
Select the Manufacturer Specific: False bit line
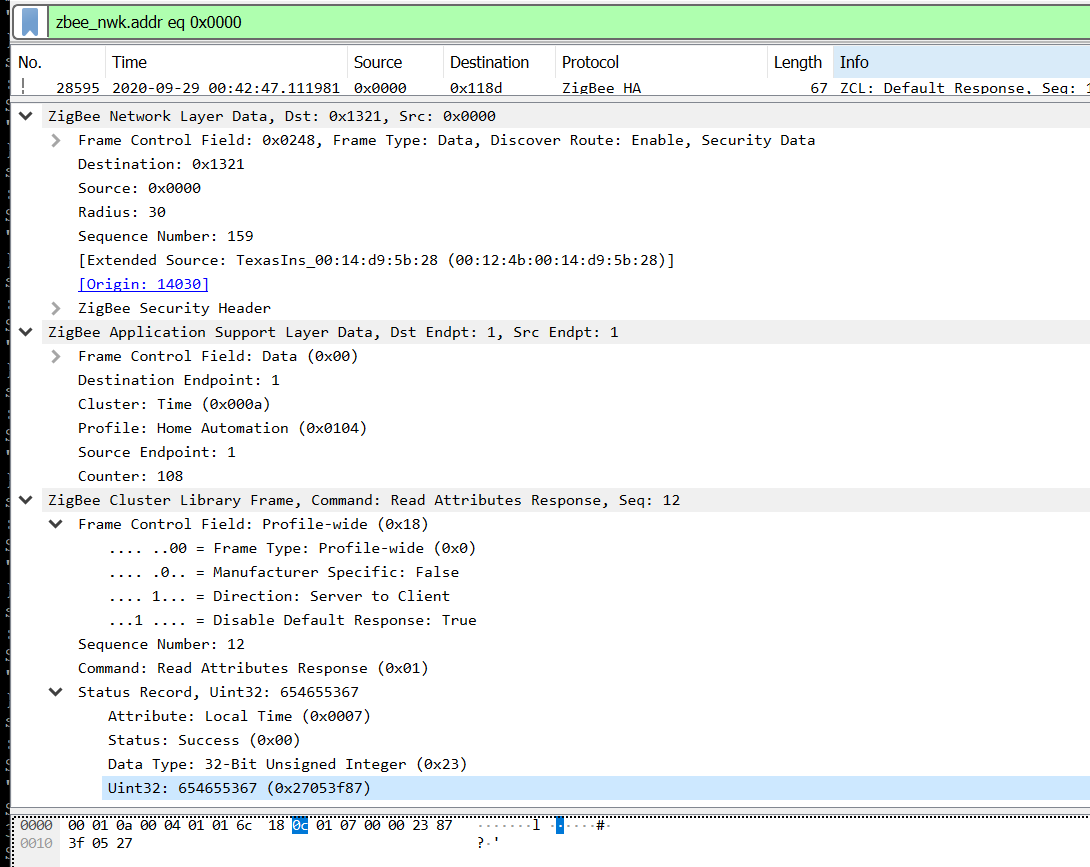(284, 572)
